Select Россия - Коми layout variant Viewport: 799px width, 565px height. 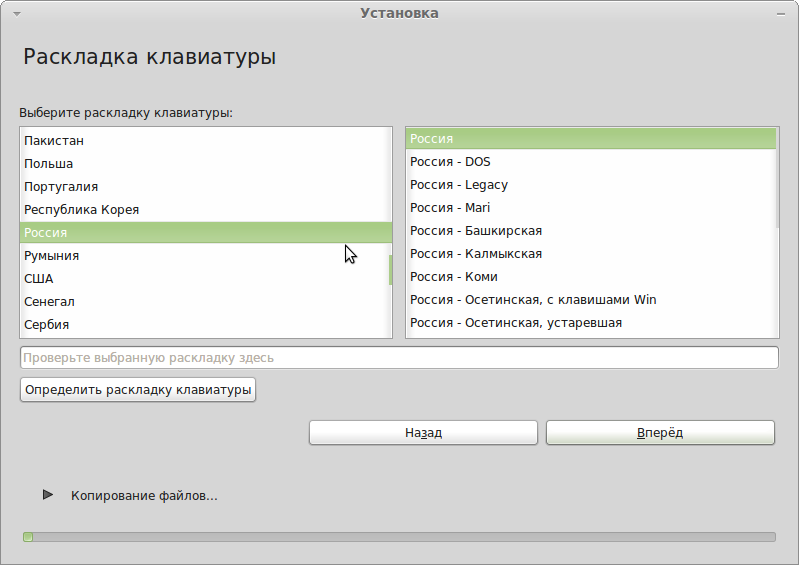[x=591, y=277]
